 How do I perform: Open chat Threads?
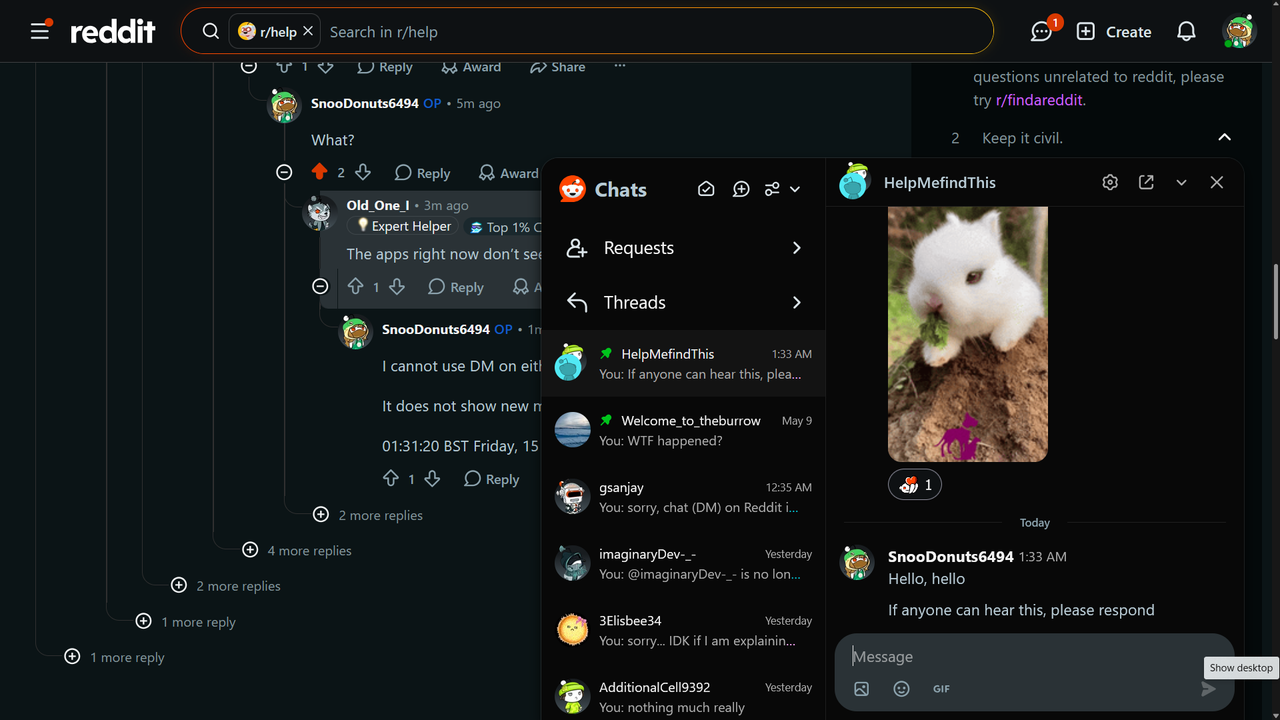[684, 302]
